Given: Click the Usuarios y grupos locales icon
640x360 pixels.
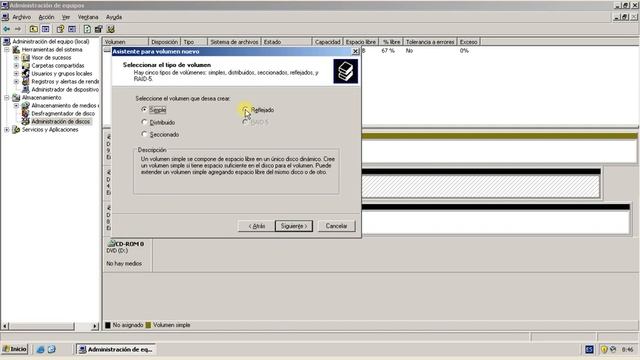Looking at the screenshot, I should [x=25, y=73].
